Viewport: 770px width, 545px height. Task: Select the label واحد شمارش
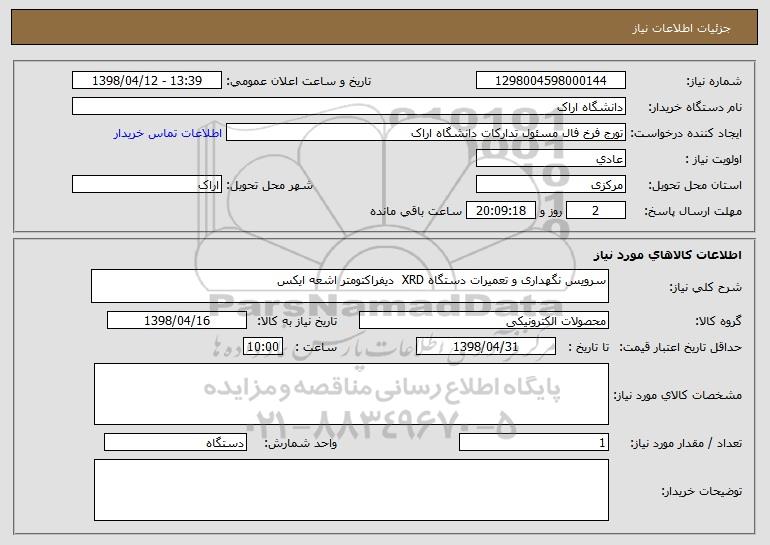point(301,443)
